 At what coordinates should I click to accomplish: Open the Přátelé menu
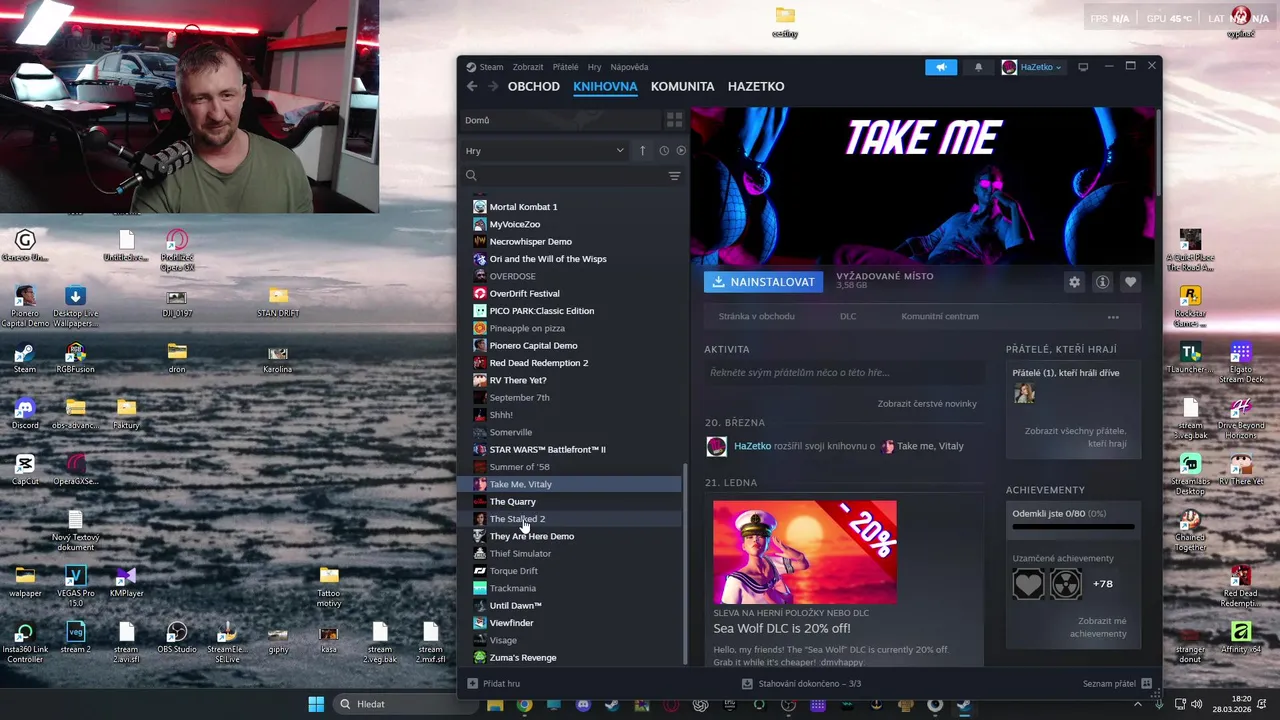pyautogui.click(x=565, y=67)
